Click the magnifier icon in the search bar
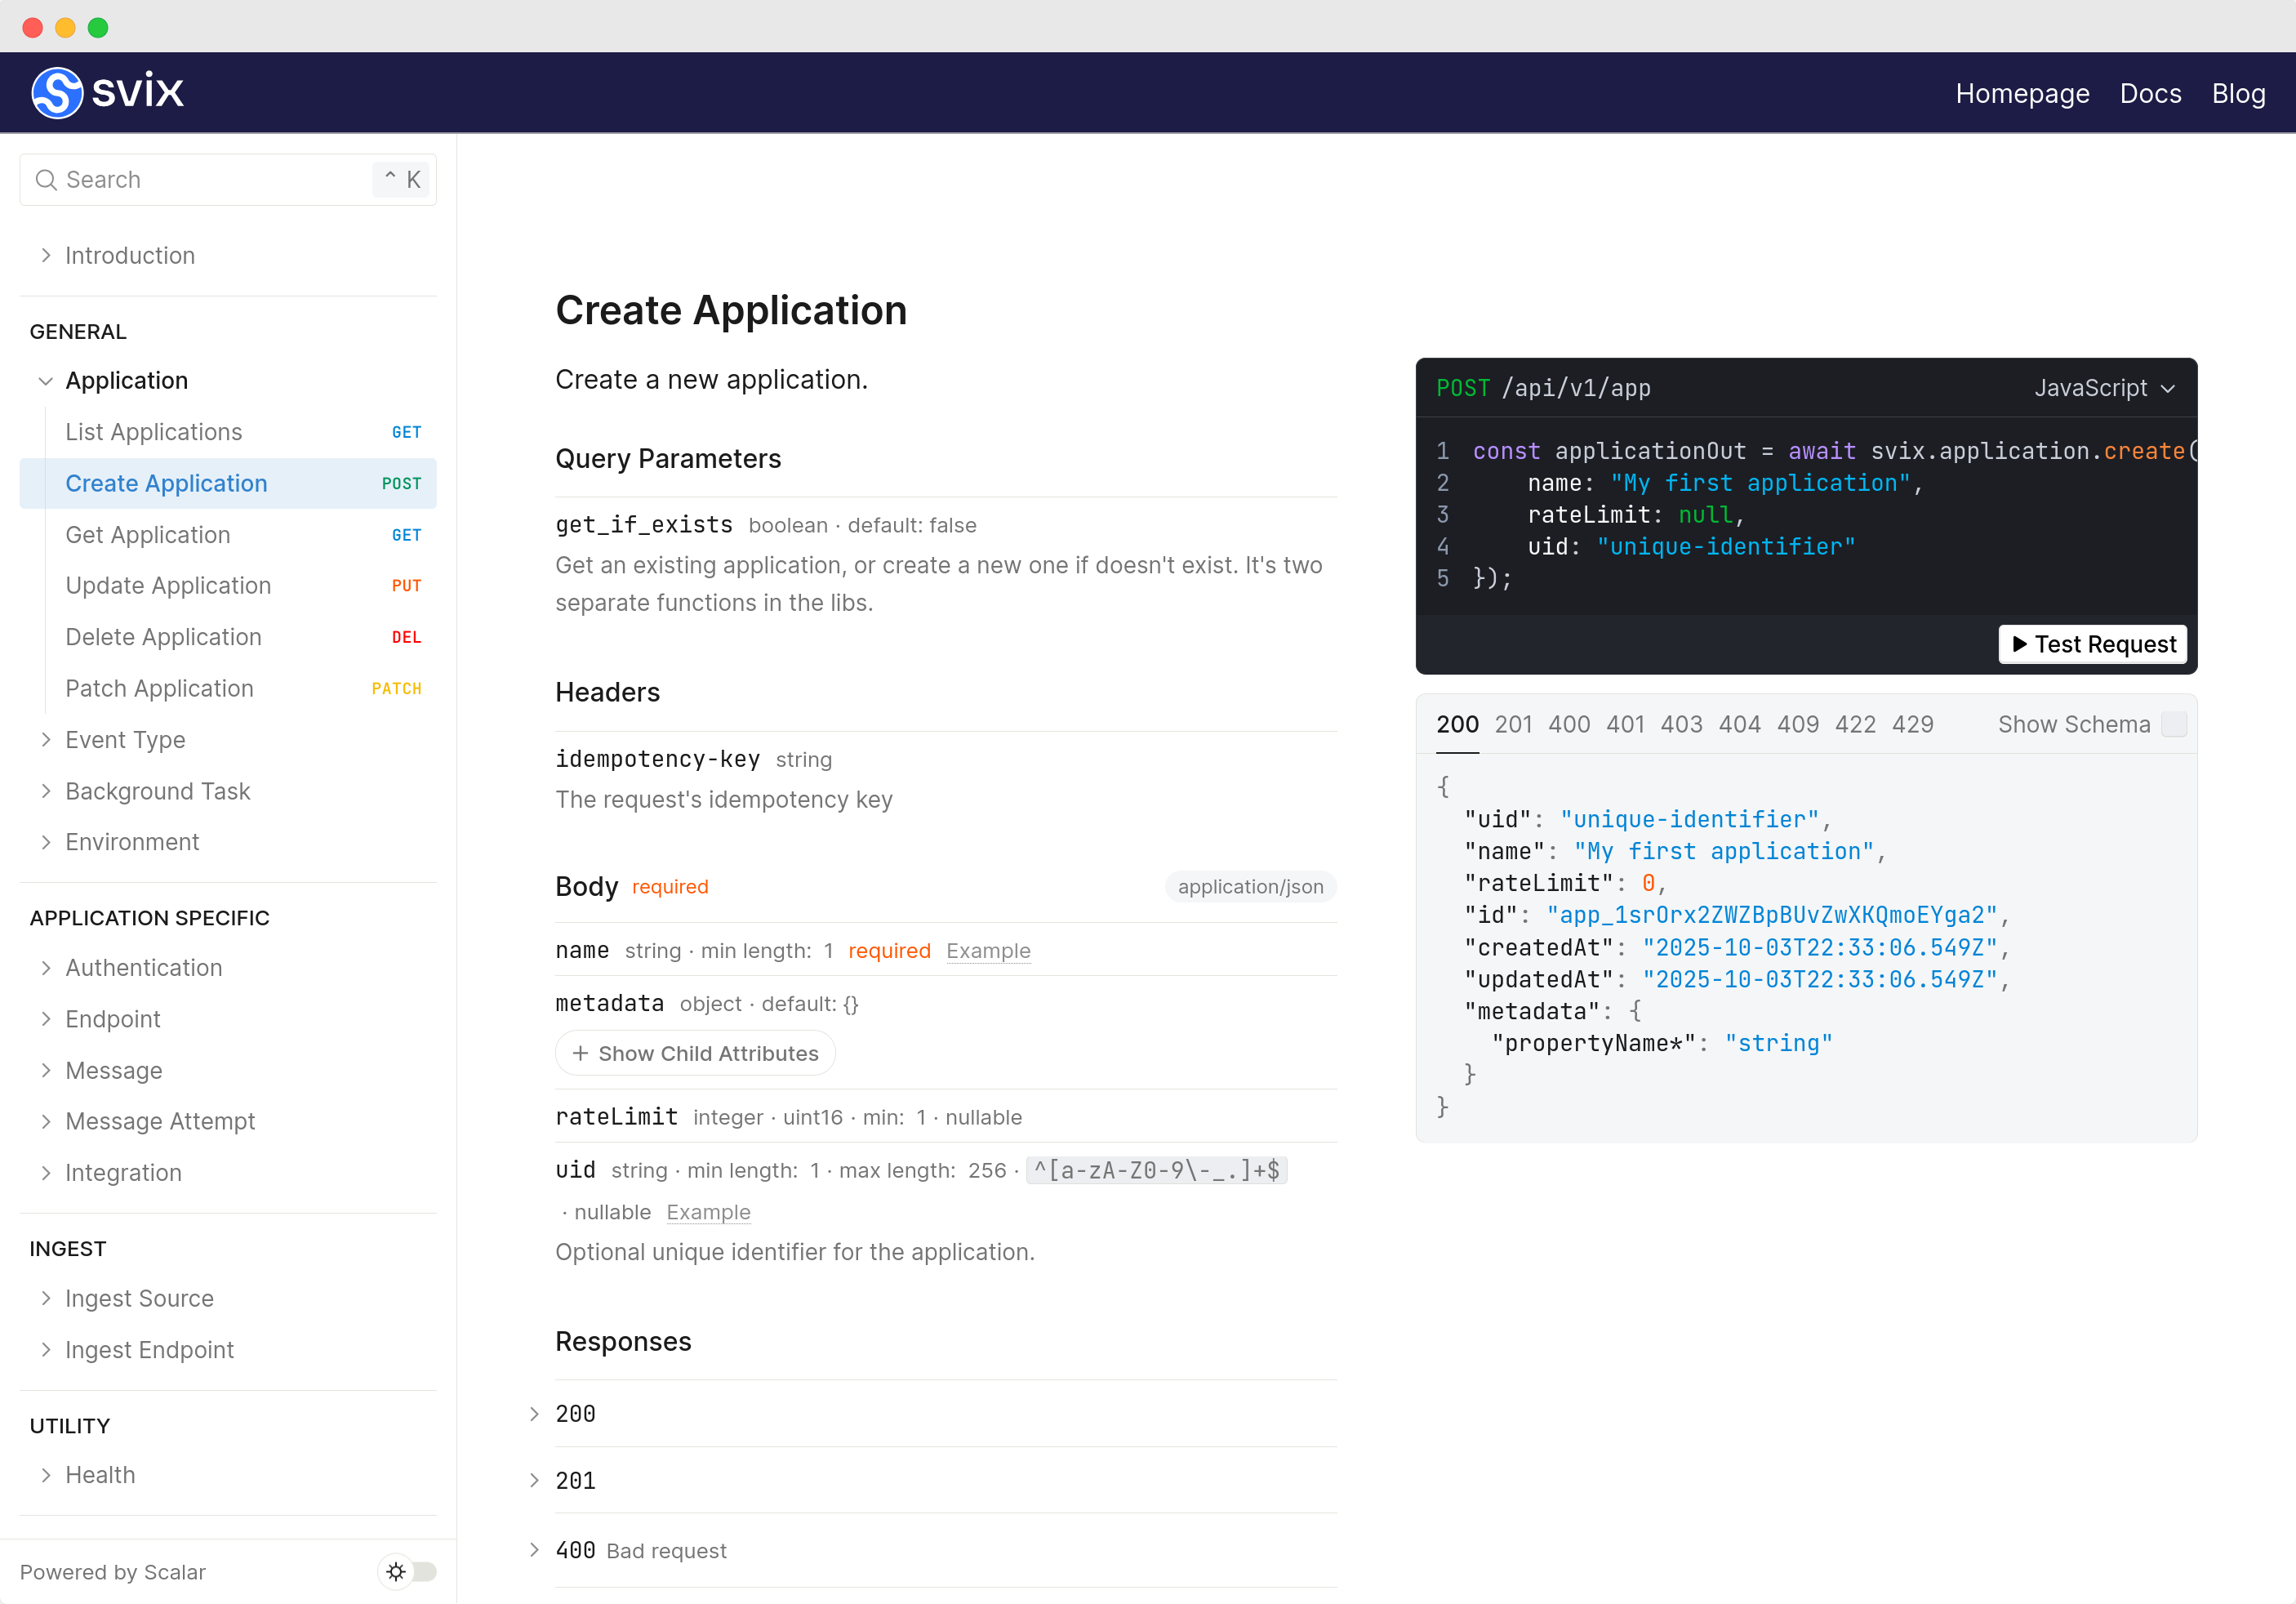 [46, 180]
